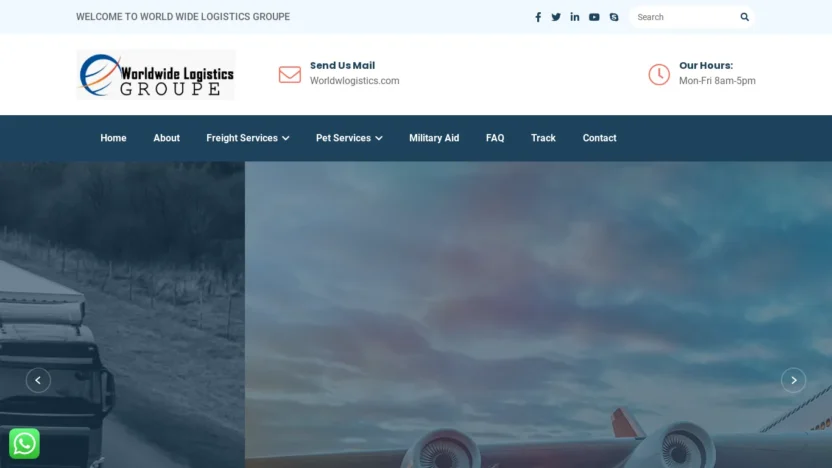This screenshot has width=832, height=468.
Task: Open the Skype social icon
Action: pyautogui.click(x=614, y=17)
